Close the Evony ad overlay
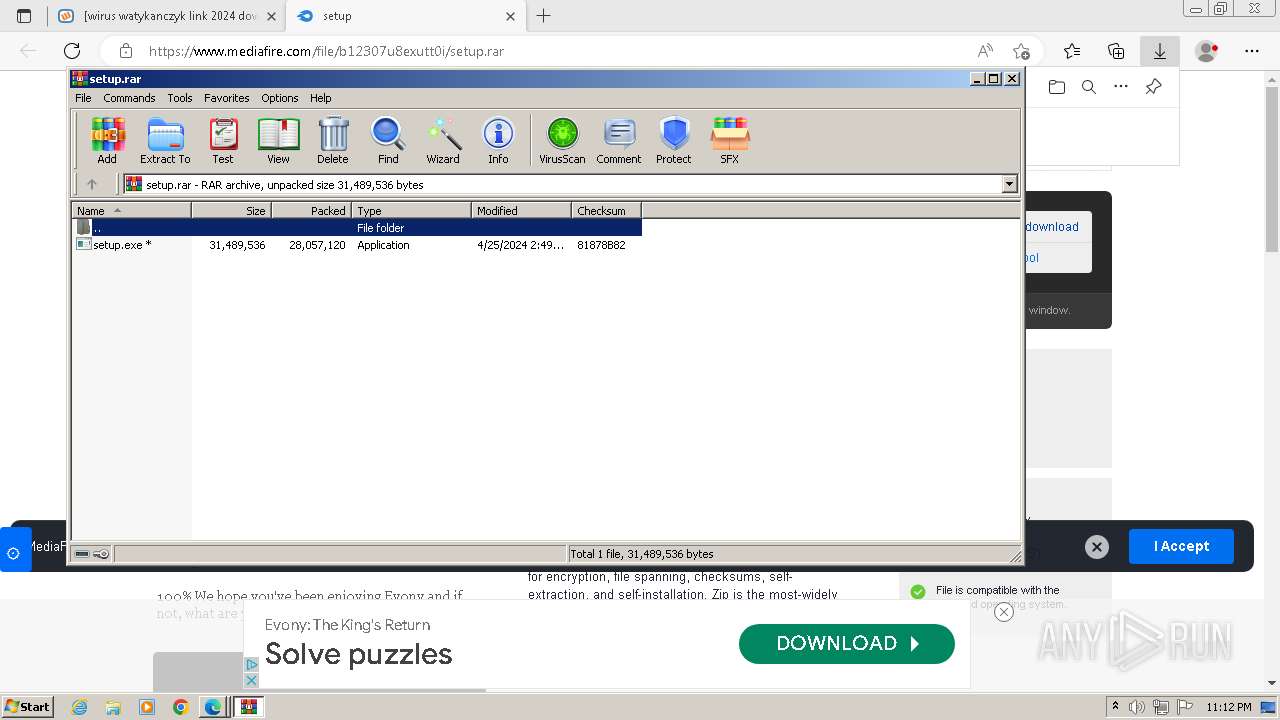1280x720 pixels. pos(1004,612)
